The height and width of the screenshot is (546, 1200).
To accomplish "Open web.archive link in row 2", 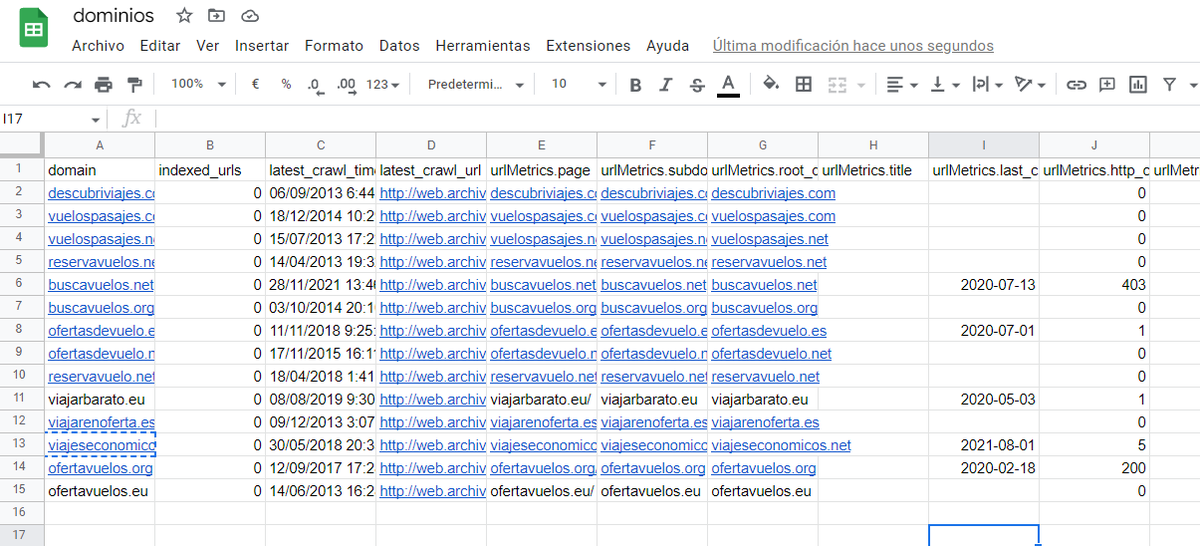I will [x=433, y=193].
